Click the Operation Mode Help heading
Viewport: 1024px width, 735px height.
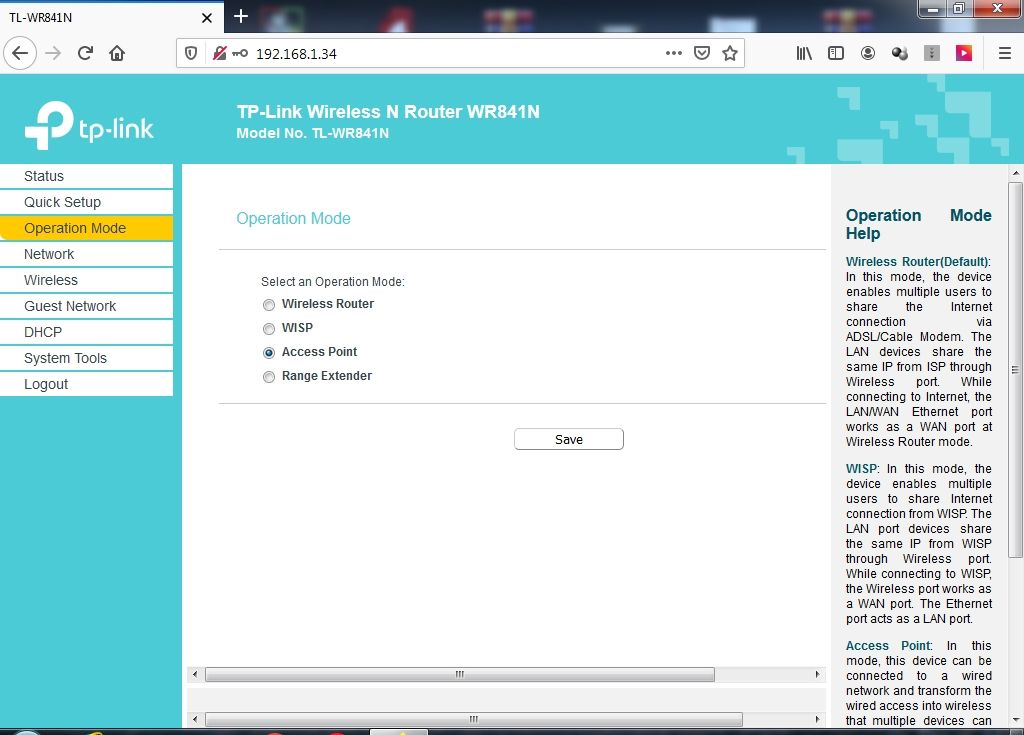point(918,224)
